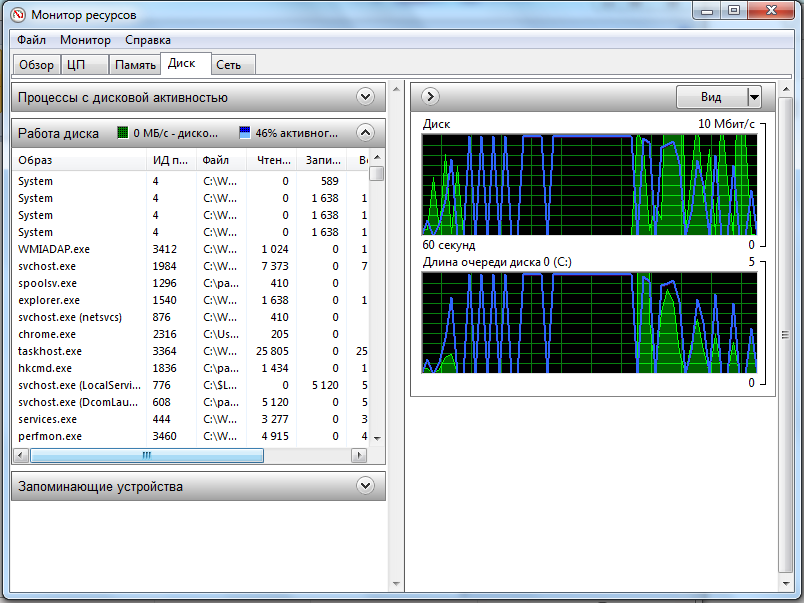
Task: Switch to the Обзор tab
Action: point(37,65)
